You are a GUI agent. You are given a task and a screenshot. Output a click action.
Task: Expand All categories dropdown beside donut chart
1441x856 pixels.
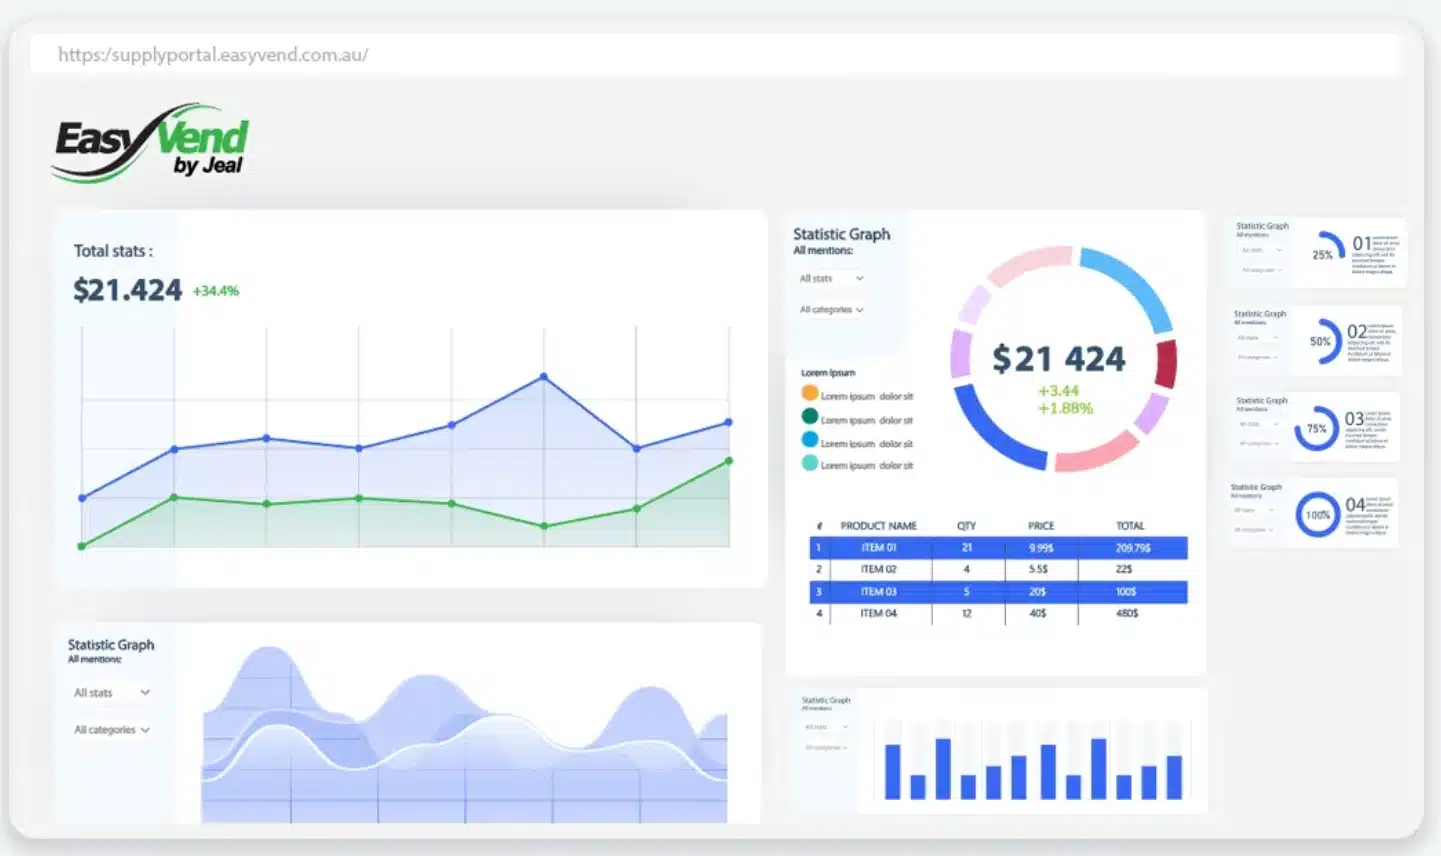tap(831, 310)
